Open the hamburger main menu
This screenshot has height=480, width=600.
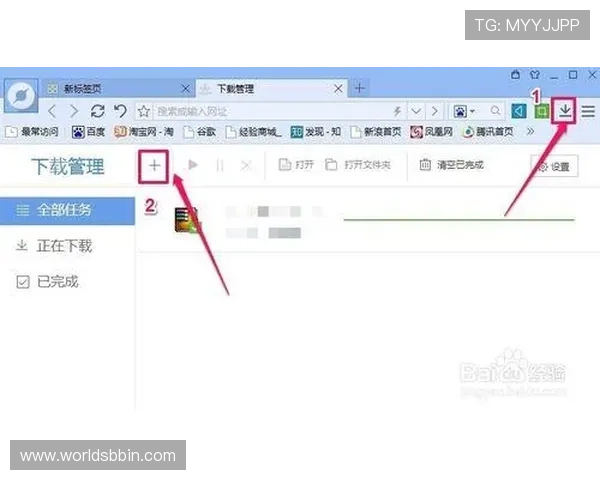588,111
